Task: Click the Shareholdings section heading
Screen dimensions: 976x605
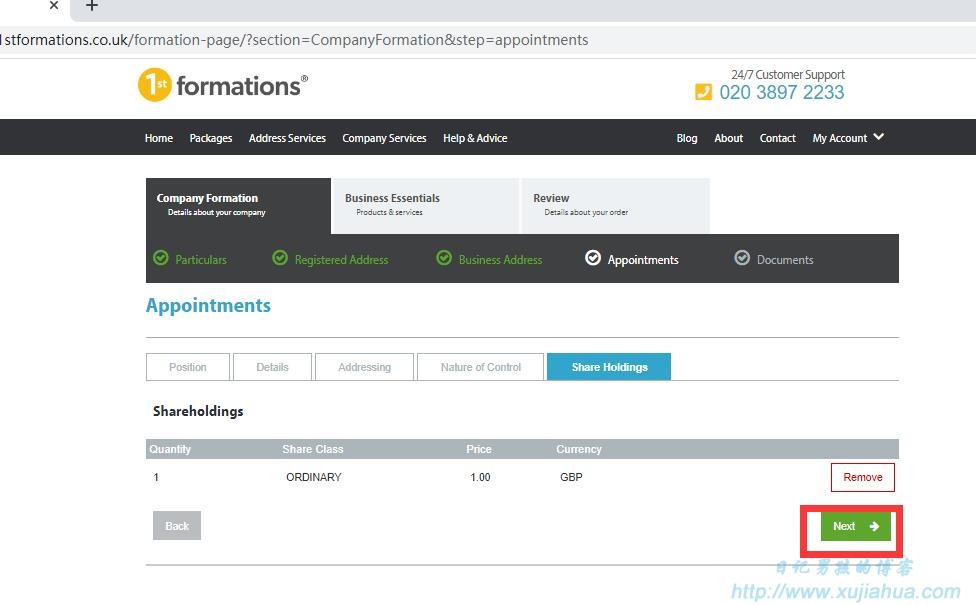Action: (x=198, y=411)
